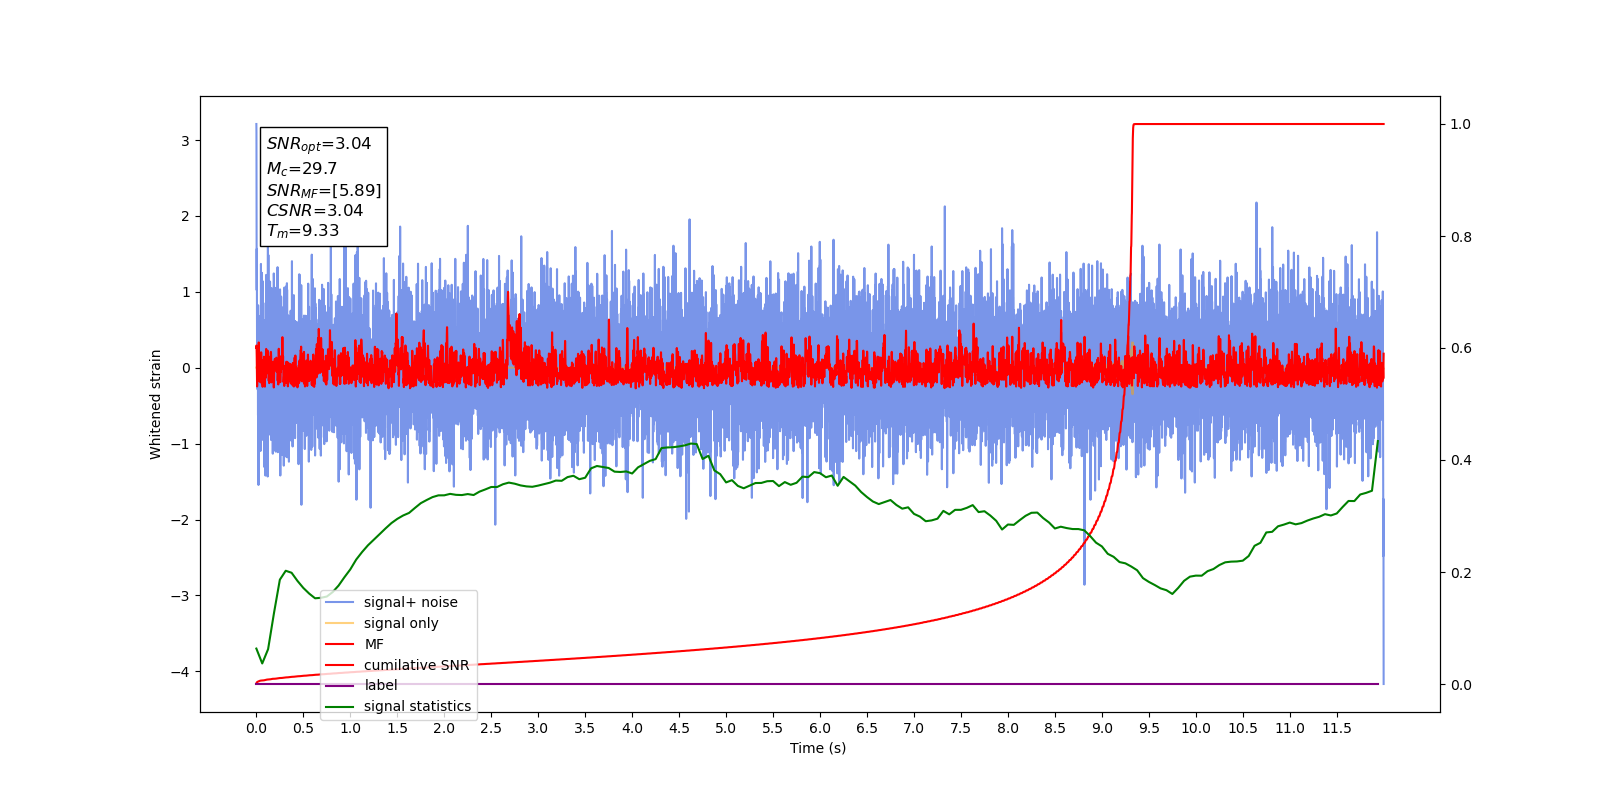
Task: Click the 9.5 tick on the time axis
Action: [1149, 728]
